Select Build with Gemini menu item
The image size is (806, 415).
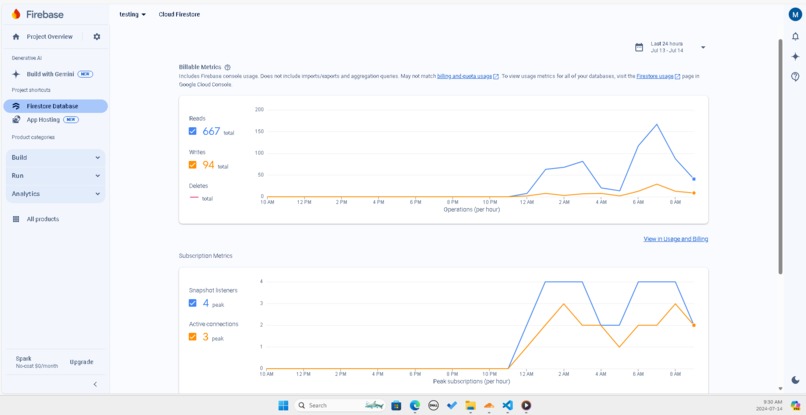(x=55, y=74)
